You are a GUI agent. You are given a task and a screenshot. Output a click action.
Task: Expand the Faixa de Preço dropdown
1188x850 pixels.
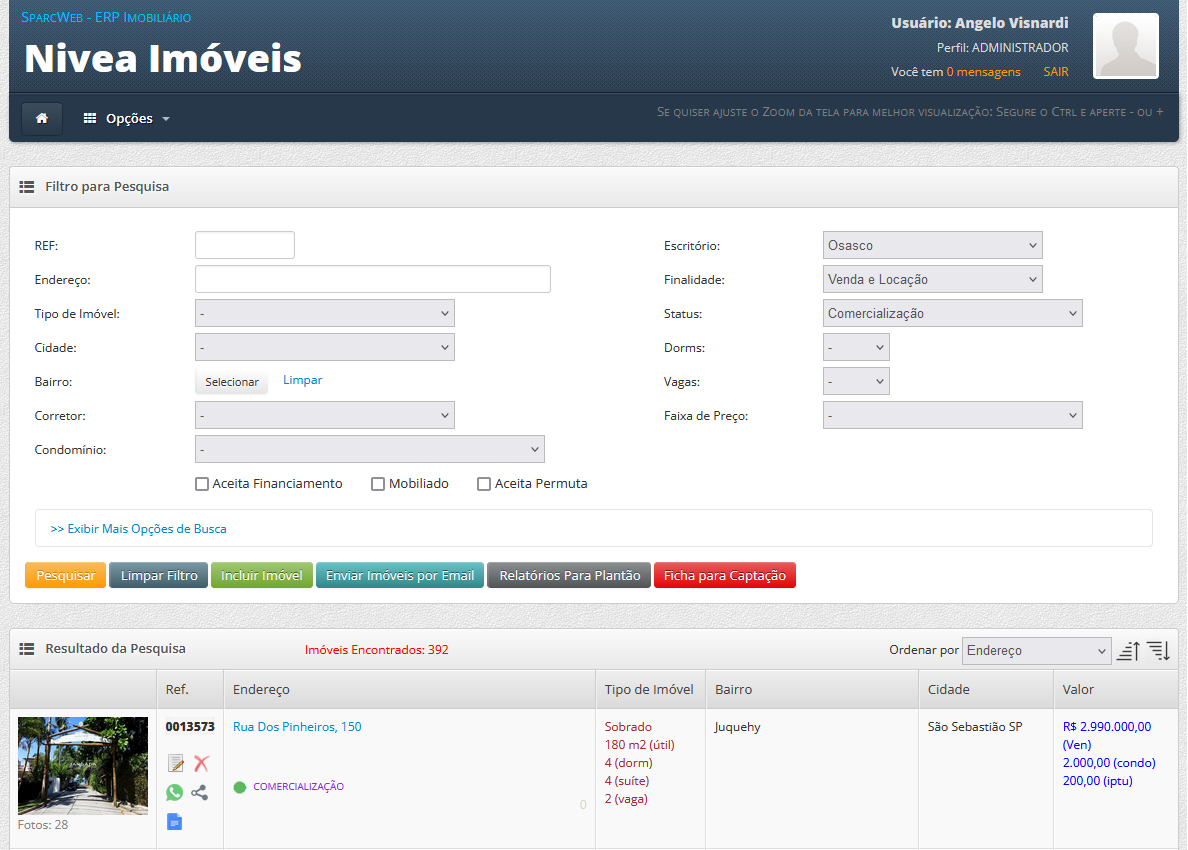(952, 416)
